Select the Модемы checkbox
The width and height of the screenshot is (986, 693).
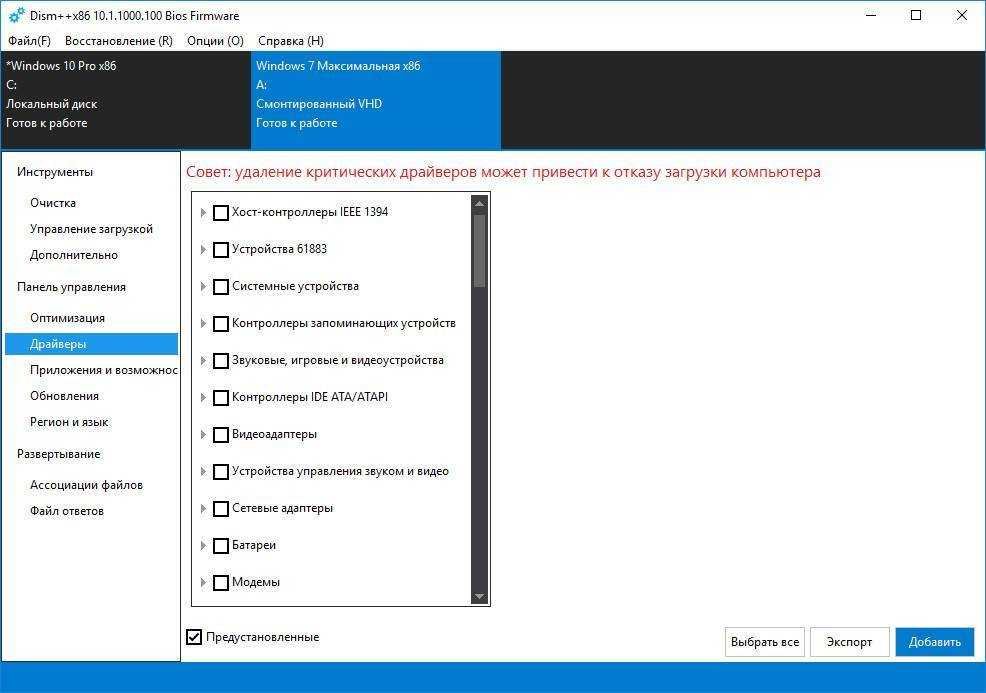pos(221,583)
